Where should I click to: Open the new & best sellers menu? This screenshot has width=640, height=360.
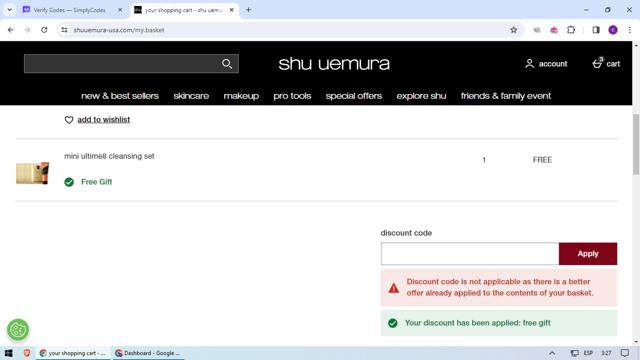pyautogui.click(x=120, y=96)
